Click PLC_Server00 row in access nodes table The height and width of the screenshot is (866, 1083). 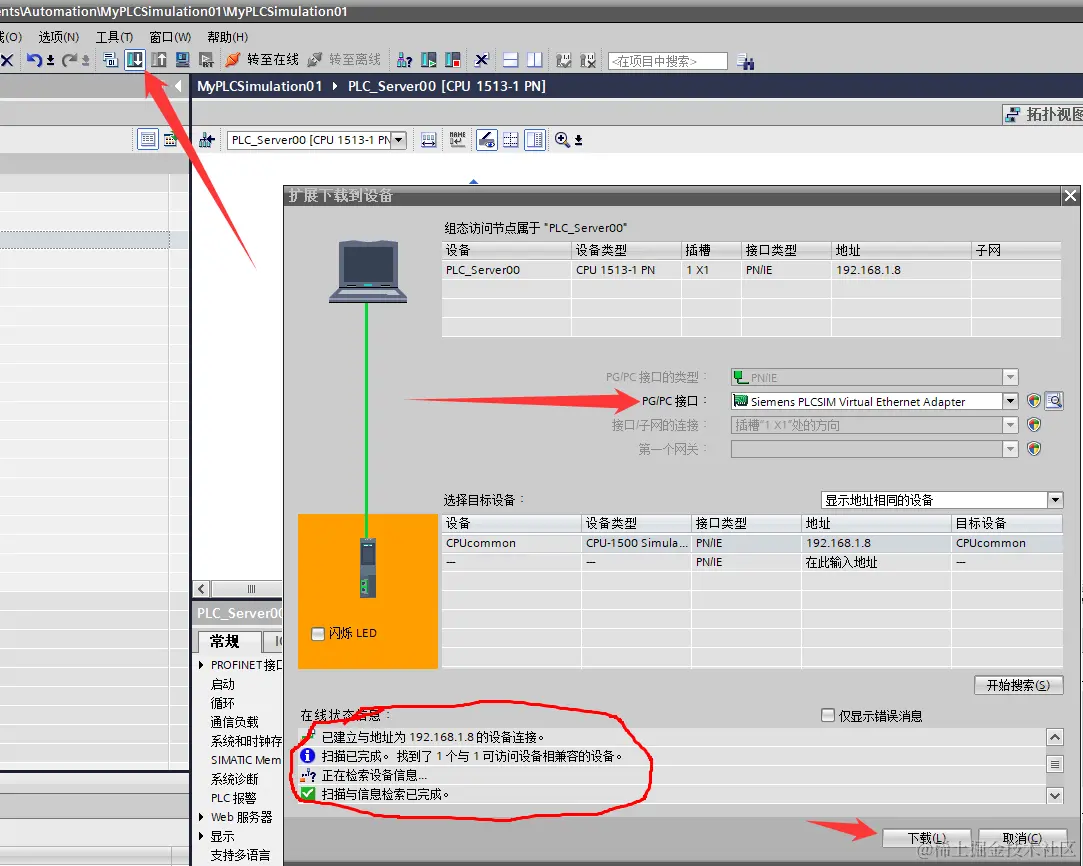click(x=751, y=270)
